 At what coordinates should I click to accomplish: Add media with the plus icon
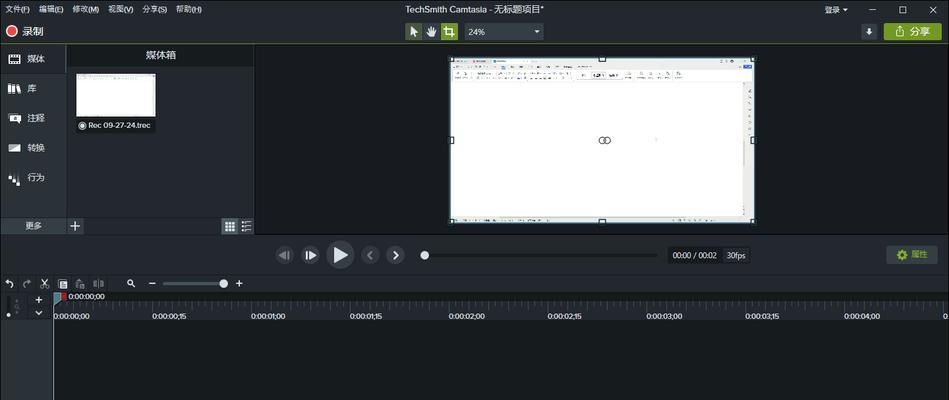pos(75,226)
